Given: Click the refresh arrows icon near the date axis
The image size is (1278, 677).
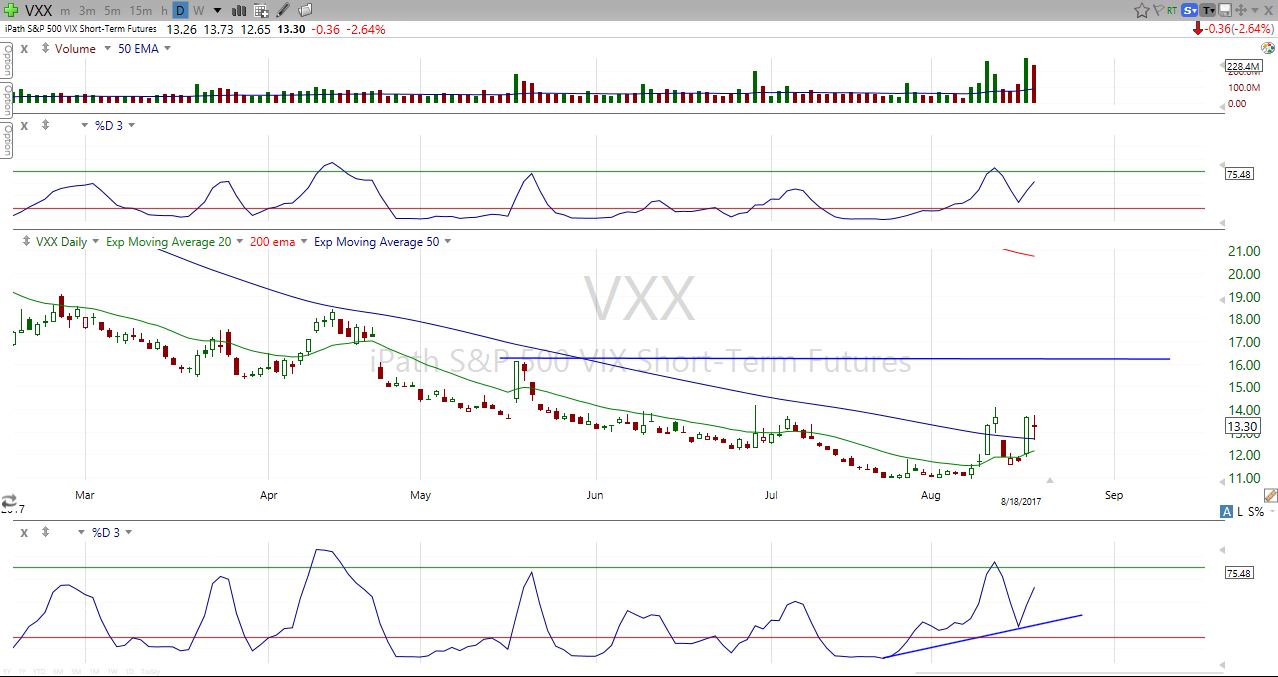Looking at the screenshot, I should click(x=9, y=501).
